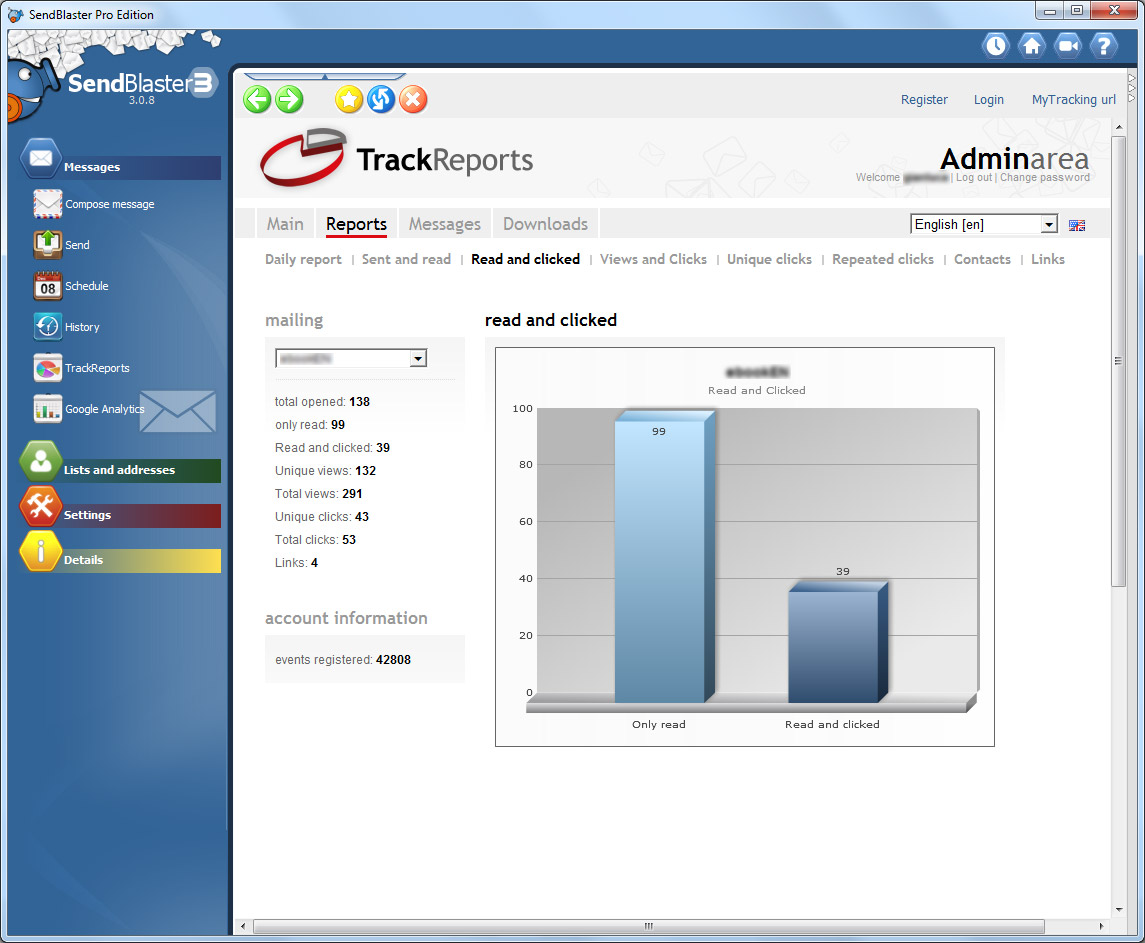
Task: Open the Links report
Action: 1048,259
